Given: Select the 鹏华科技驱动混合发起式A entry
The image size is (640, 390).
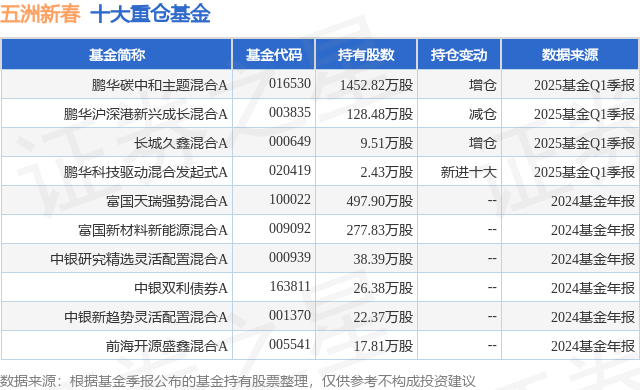Looking at the screenshot, I should (145, 172).
